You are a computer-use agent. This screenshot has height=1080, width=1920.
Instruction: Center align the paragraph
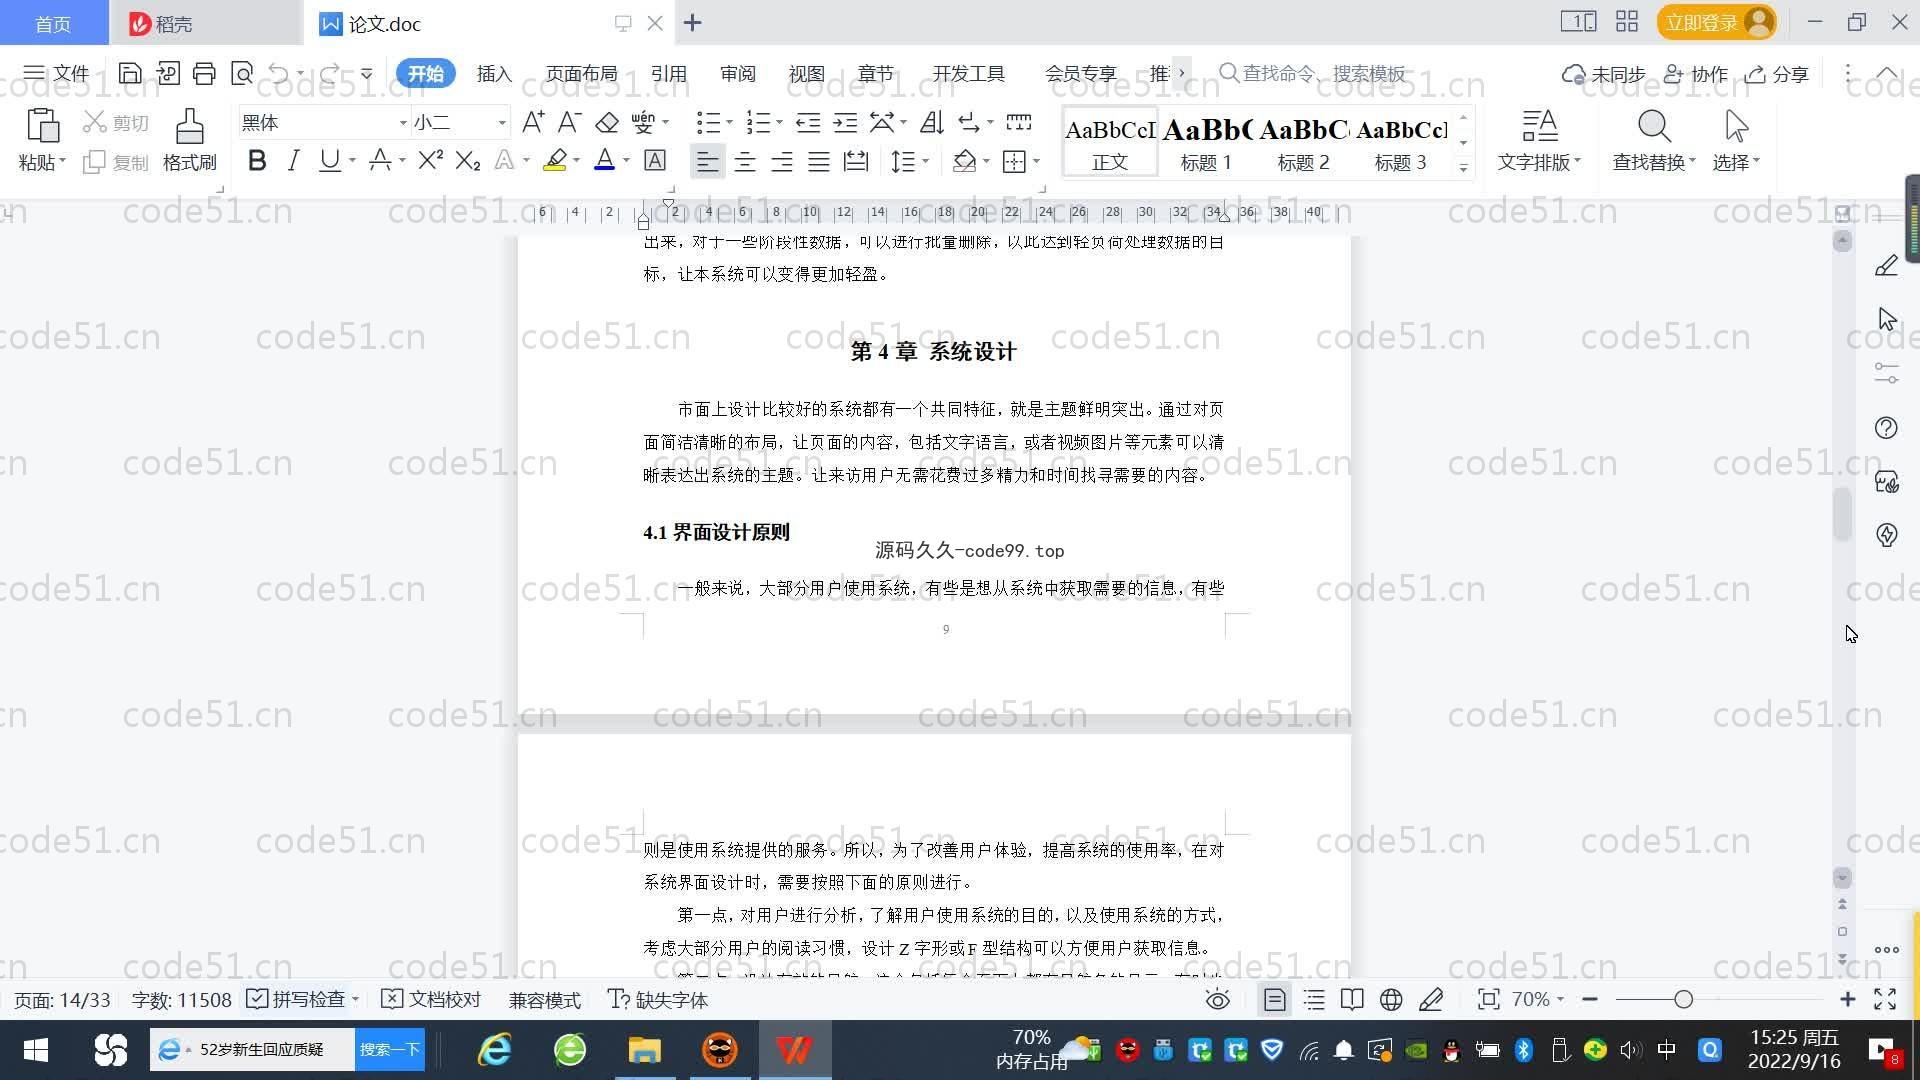pyautogui.click(x=744, y=161)
